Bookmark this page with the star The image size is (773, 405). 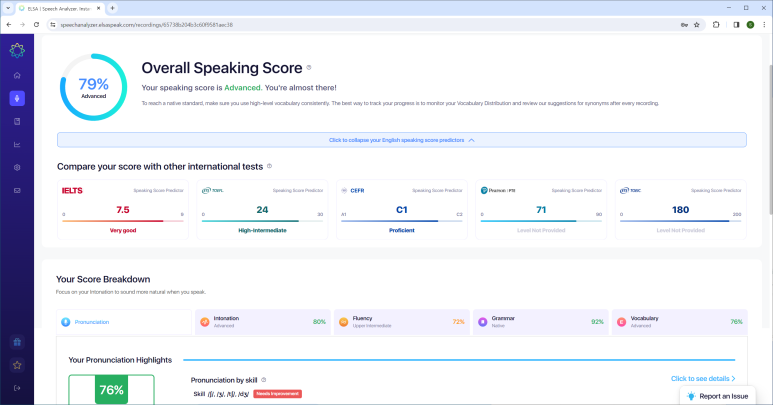(x=697, y=25)
